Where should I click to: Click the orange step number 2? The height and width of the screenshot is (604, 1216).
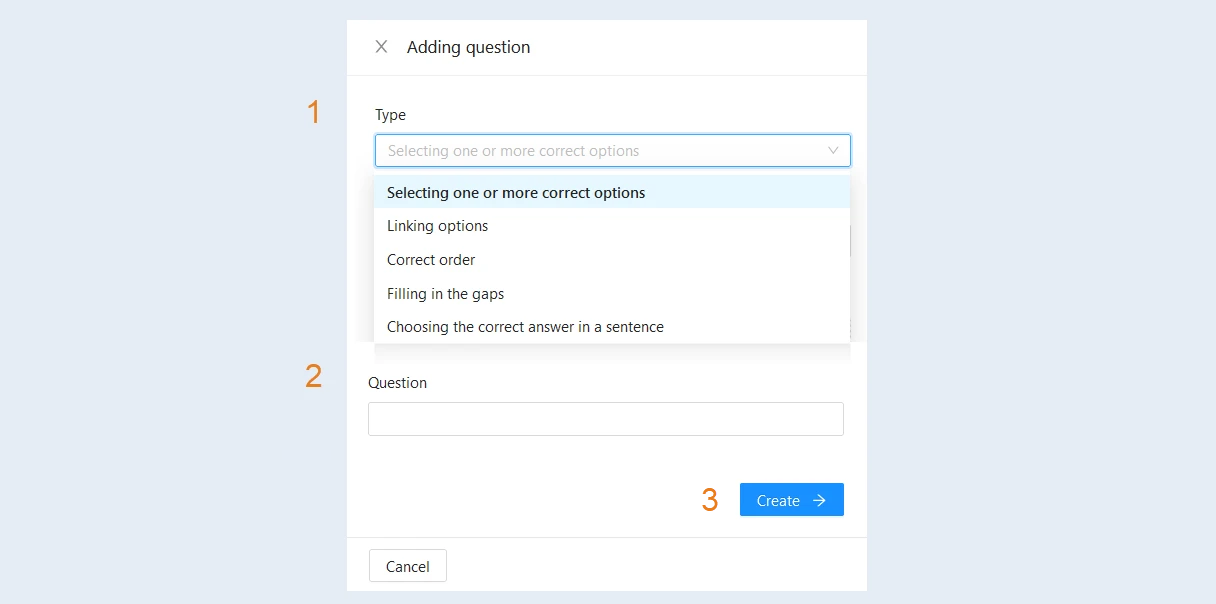314,376
